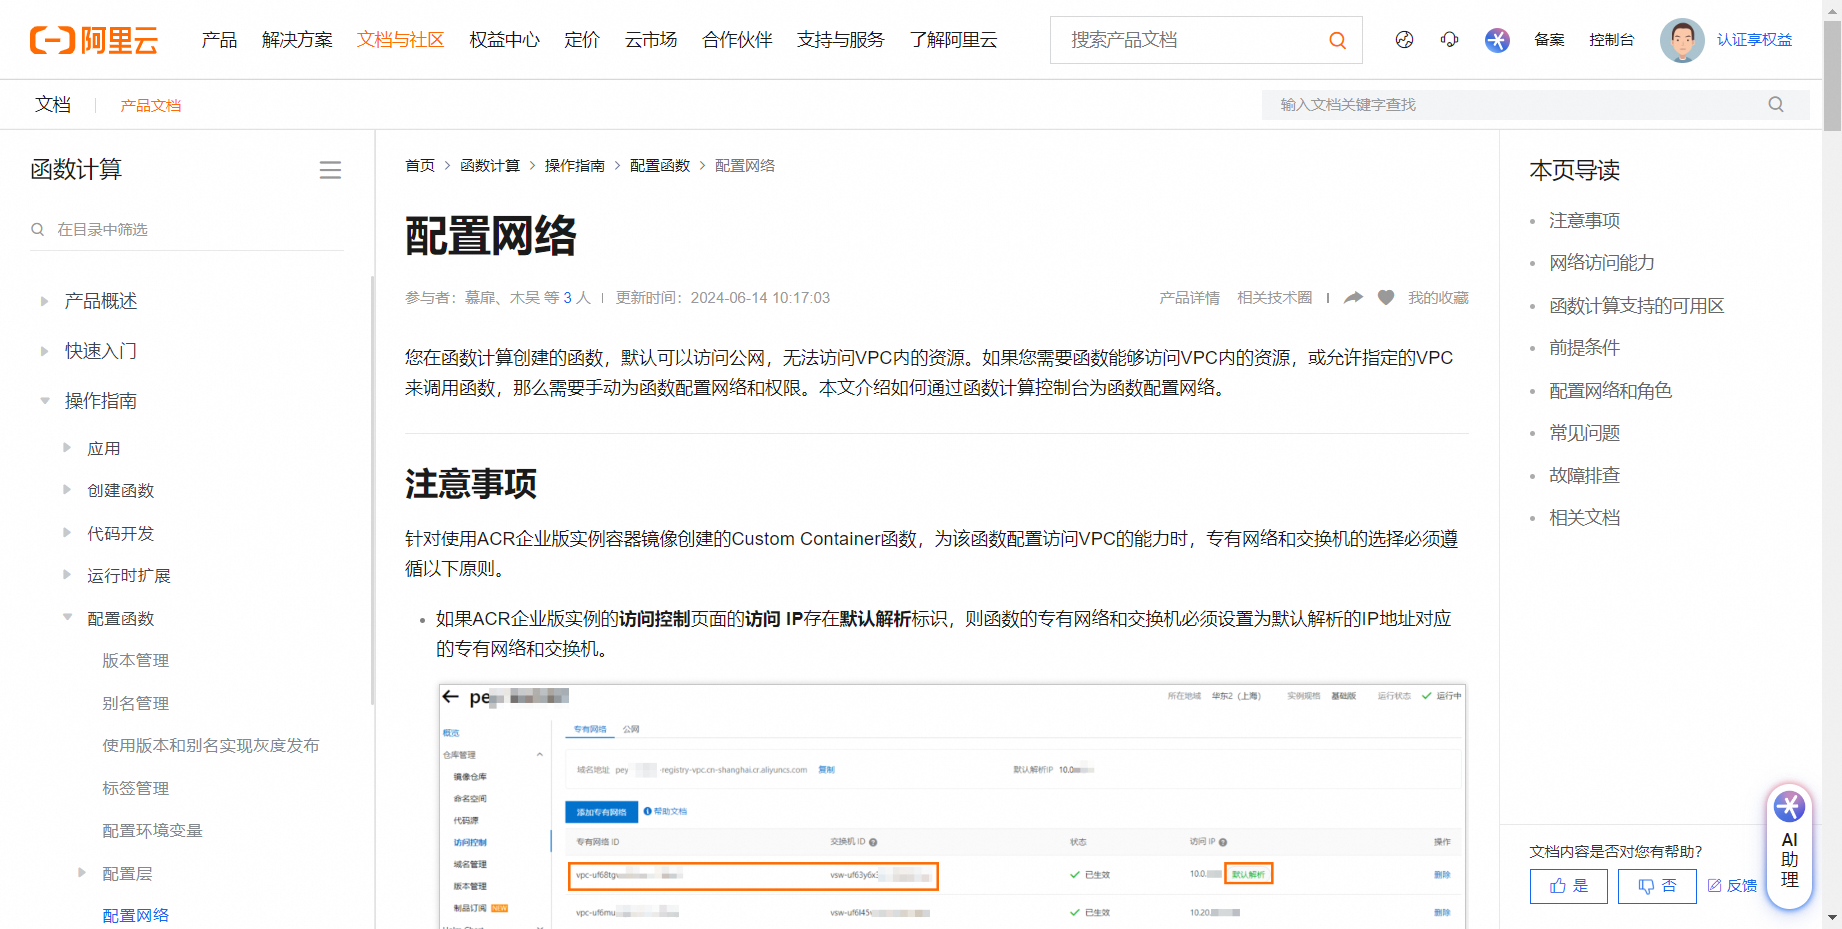1842x929 pixels.
Task: Click the ACR console screenshot image
Action: 952,806
